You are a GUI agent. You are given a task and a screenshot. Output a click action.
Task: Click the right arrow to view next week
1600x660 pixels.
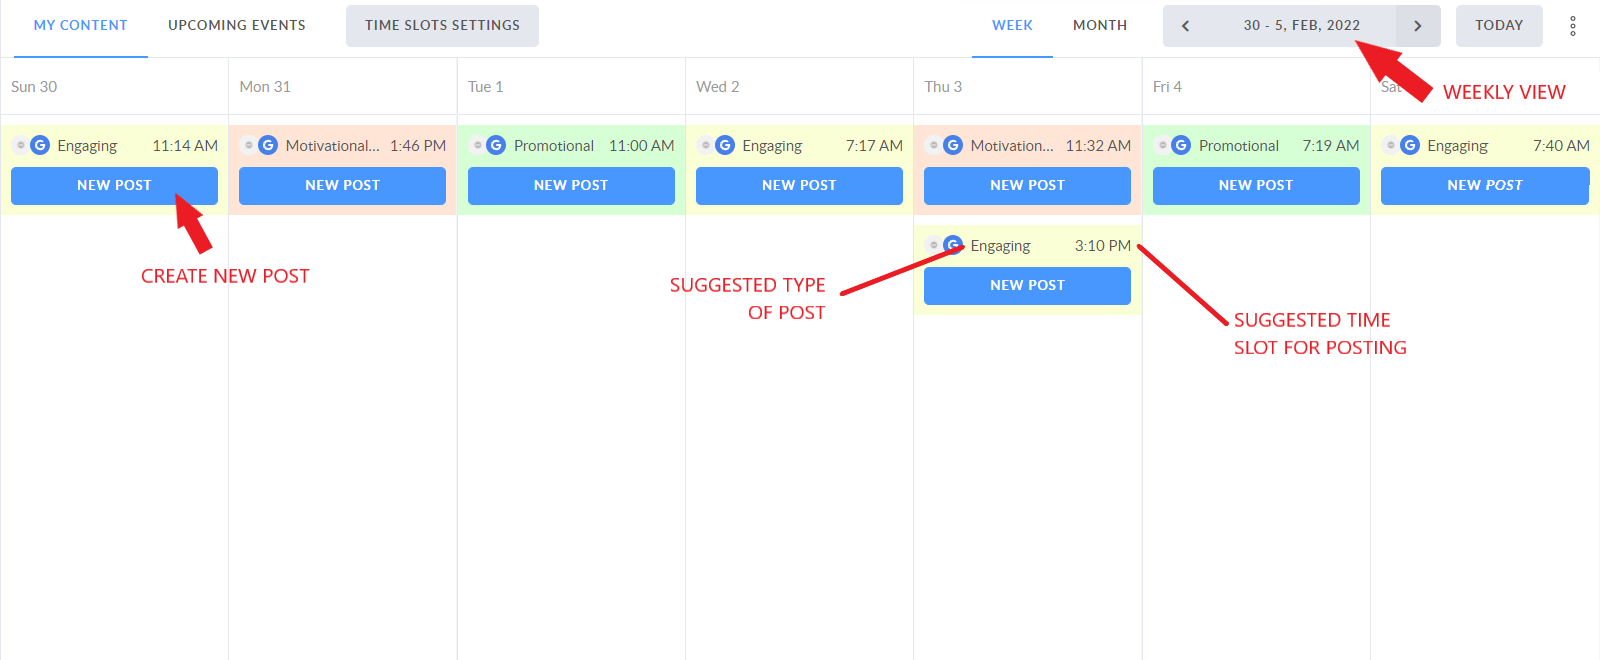(x=1418, y=25)
